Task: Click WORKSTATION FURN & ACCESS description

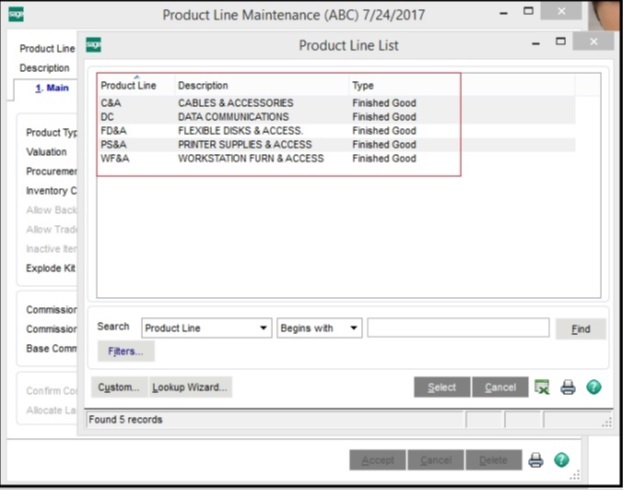Action: click(x=251, y=158)
